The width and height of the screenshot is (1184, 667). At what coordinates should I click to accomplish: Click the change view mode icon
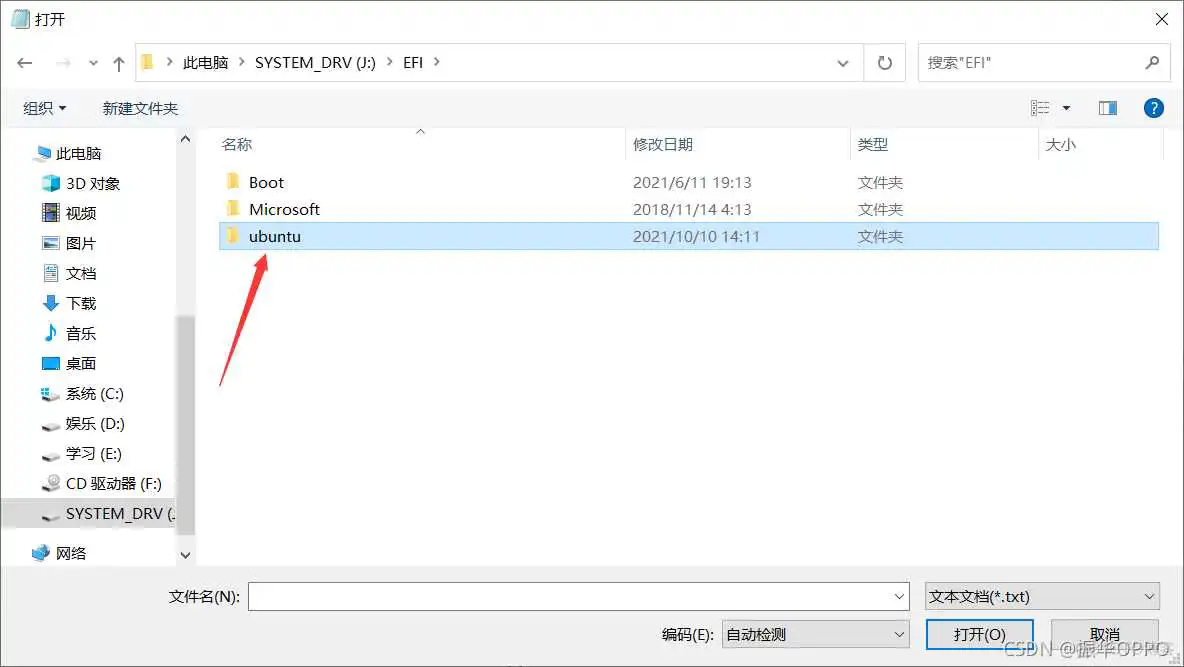coord(1042,108)
